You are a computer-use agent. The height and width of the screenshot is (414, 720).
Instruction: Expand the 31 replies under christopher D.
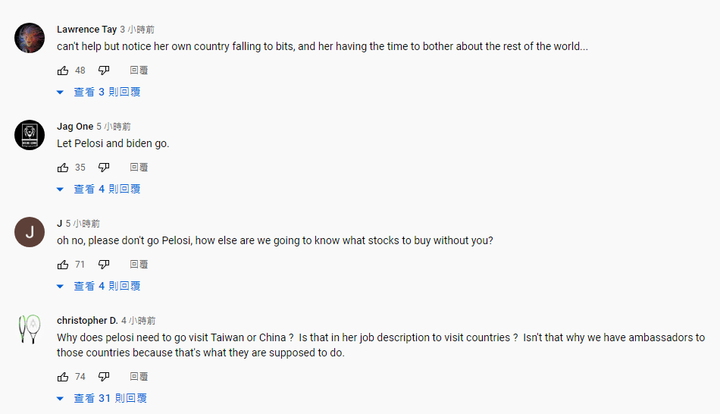pos(102,398)
